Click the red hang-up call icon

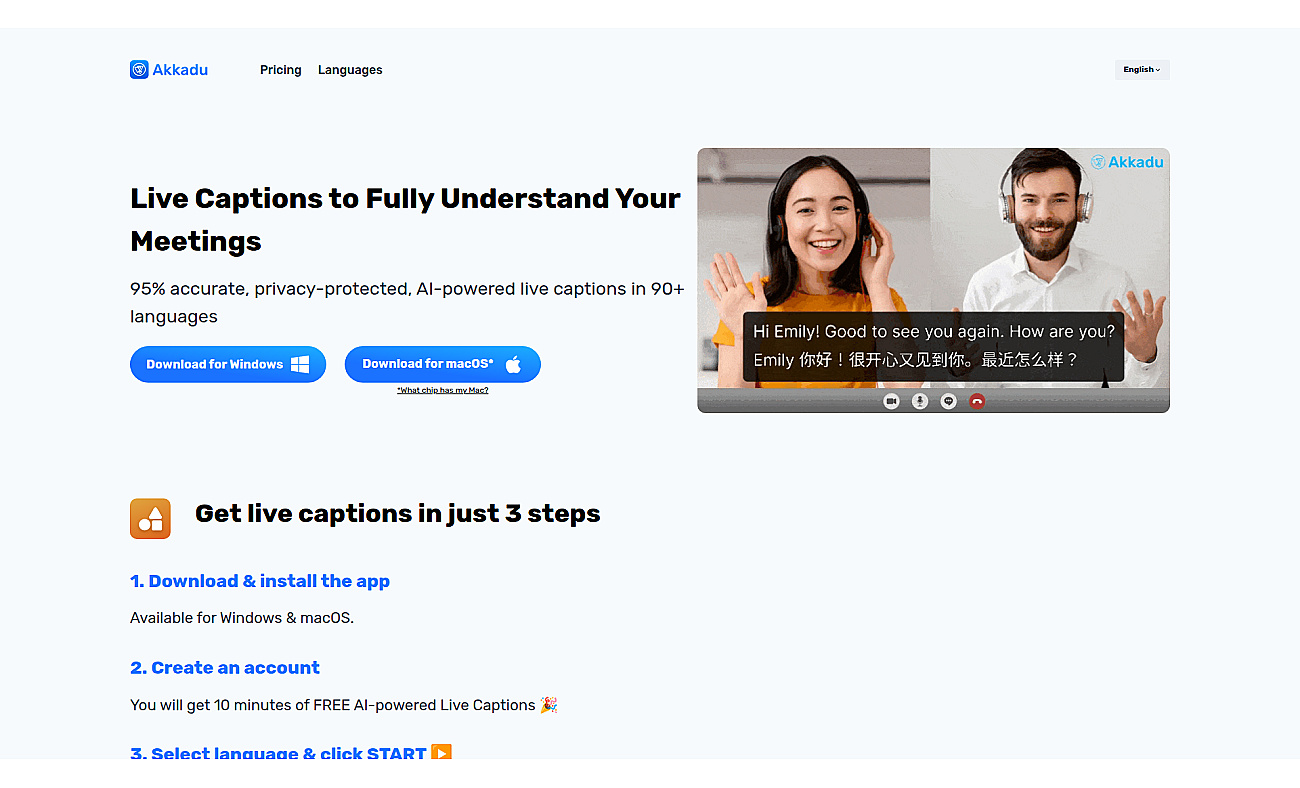977,401
